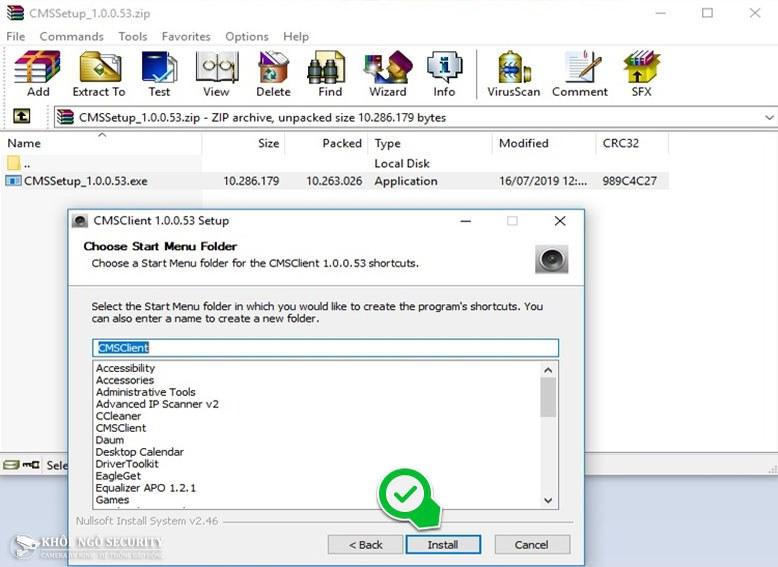This screenshot has height=567, width=778.
Task: Open the Help menu
Action: (296, 36)
